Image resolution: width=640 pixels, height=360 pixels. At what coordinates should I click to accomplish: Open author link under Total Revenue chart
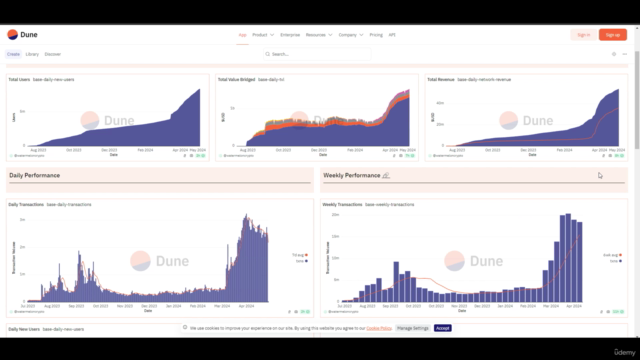coord(448,156)
